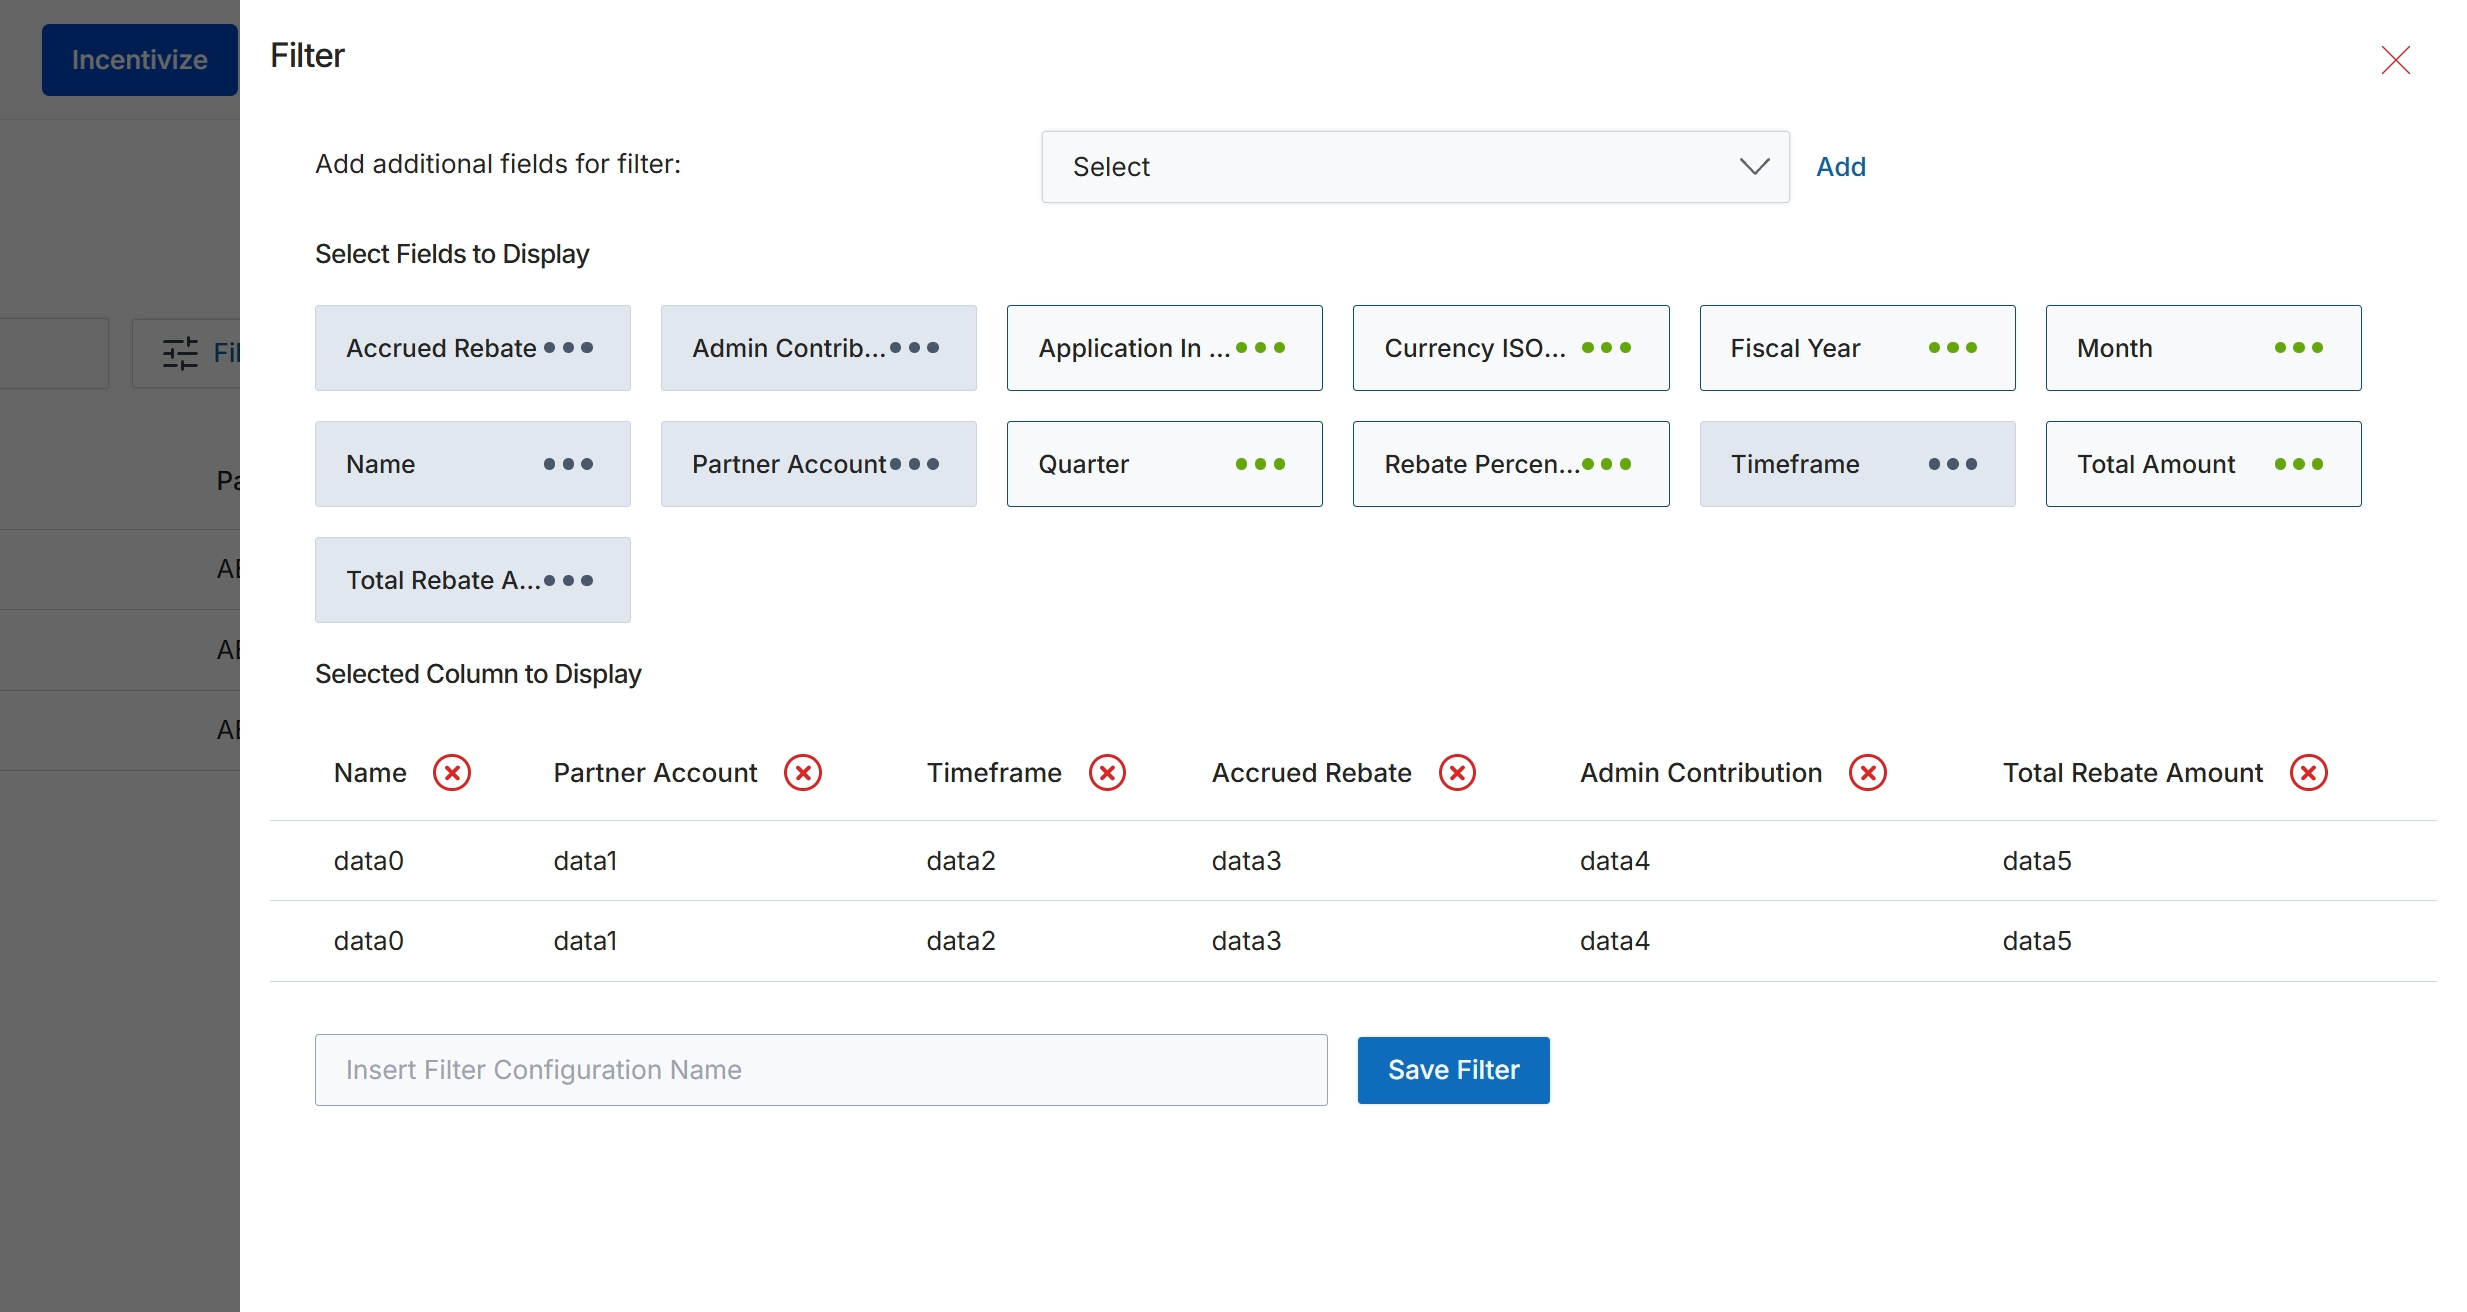Image resolution: width=2467 pixels, height=1312 pixels.
Task: Click the green dots on Rebate Percen... chip
Action: tap(1606, 464)
